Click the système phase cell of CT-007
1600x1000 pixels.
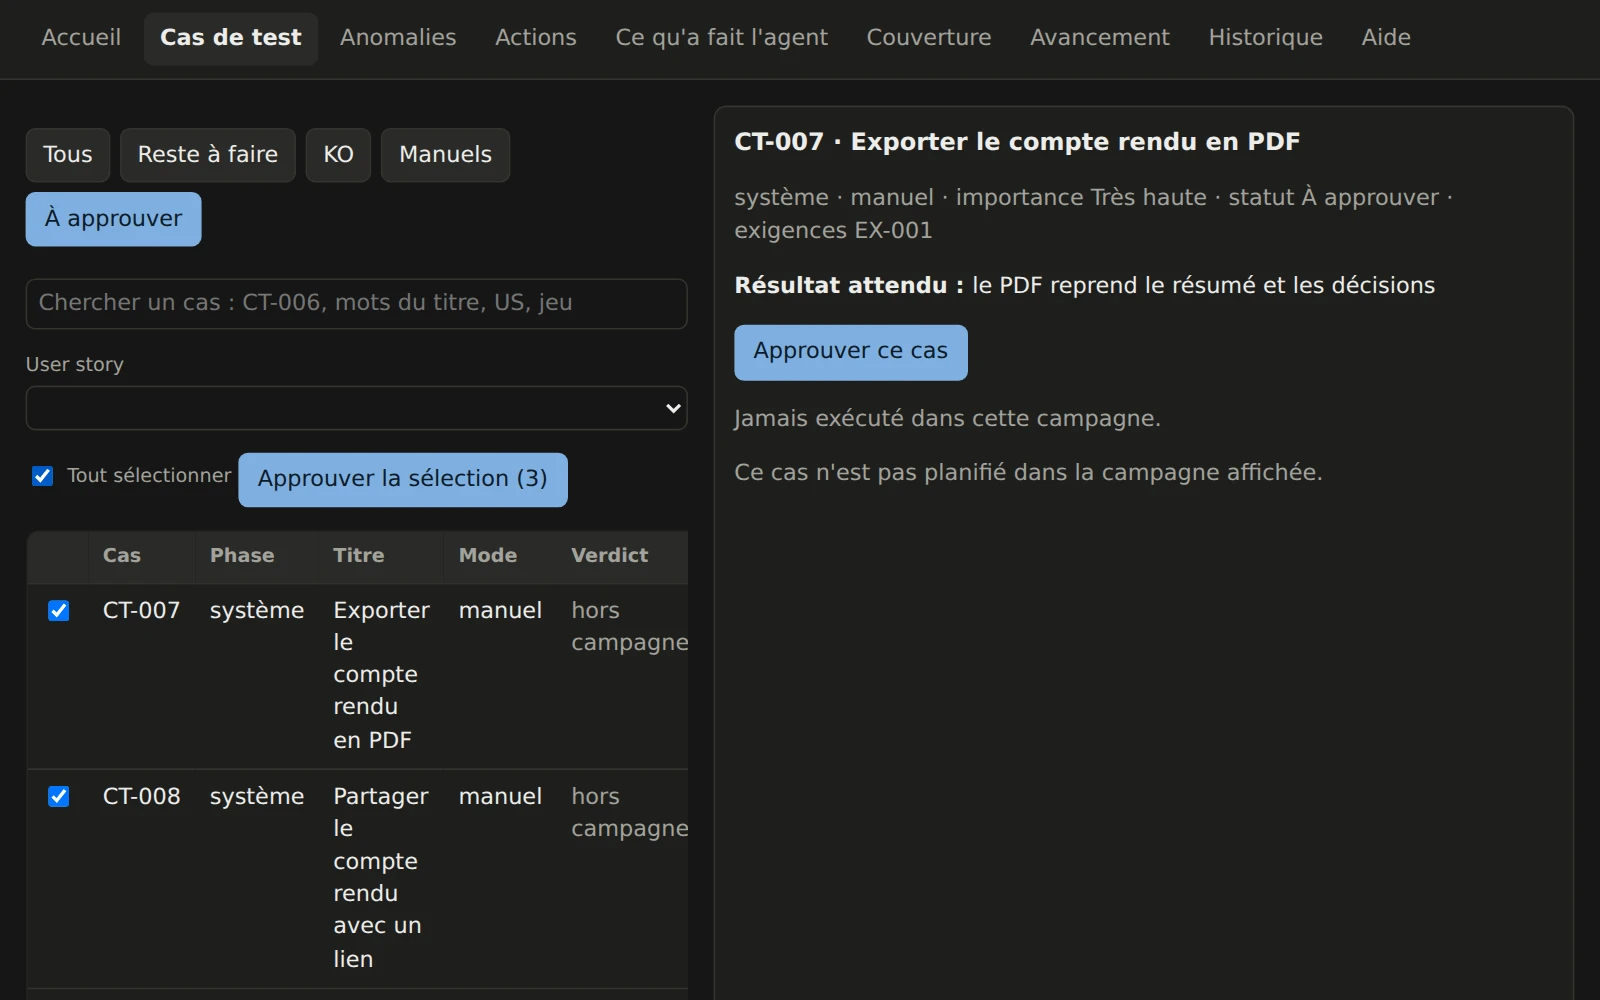tap(257, 611)
